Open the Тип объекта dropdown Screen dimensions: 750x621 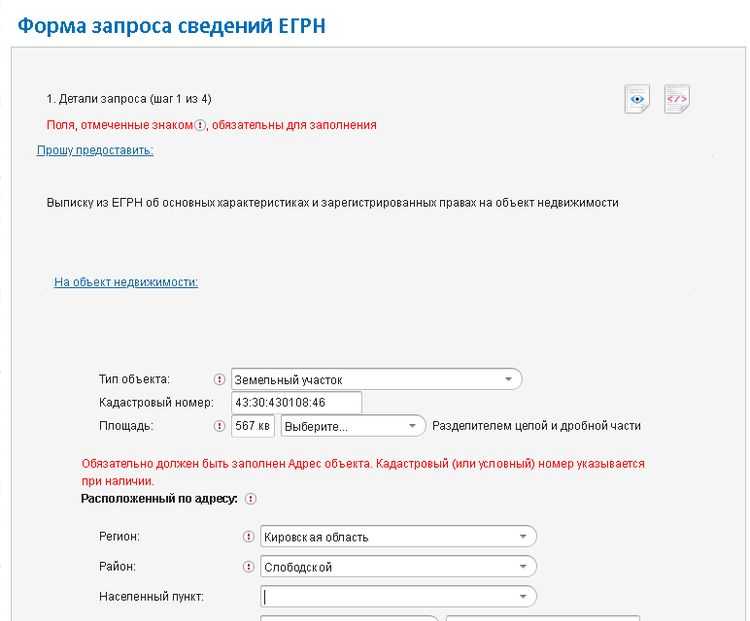(x=376, y=380)
